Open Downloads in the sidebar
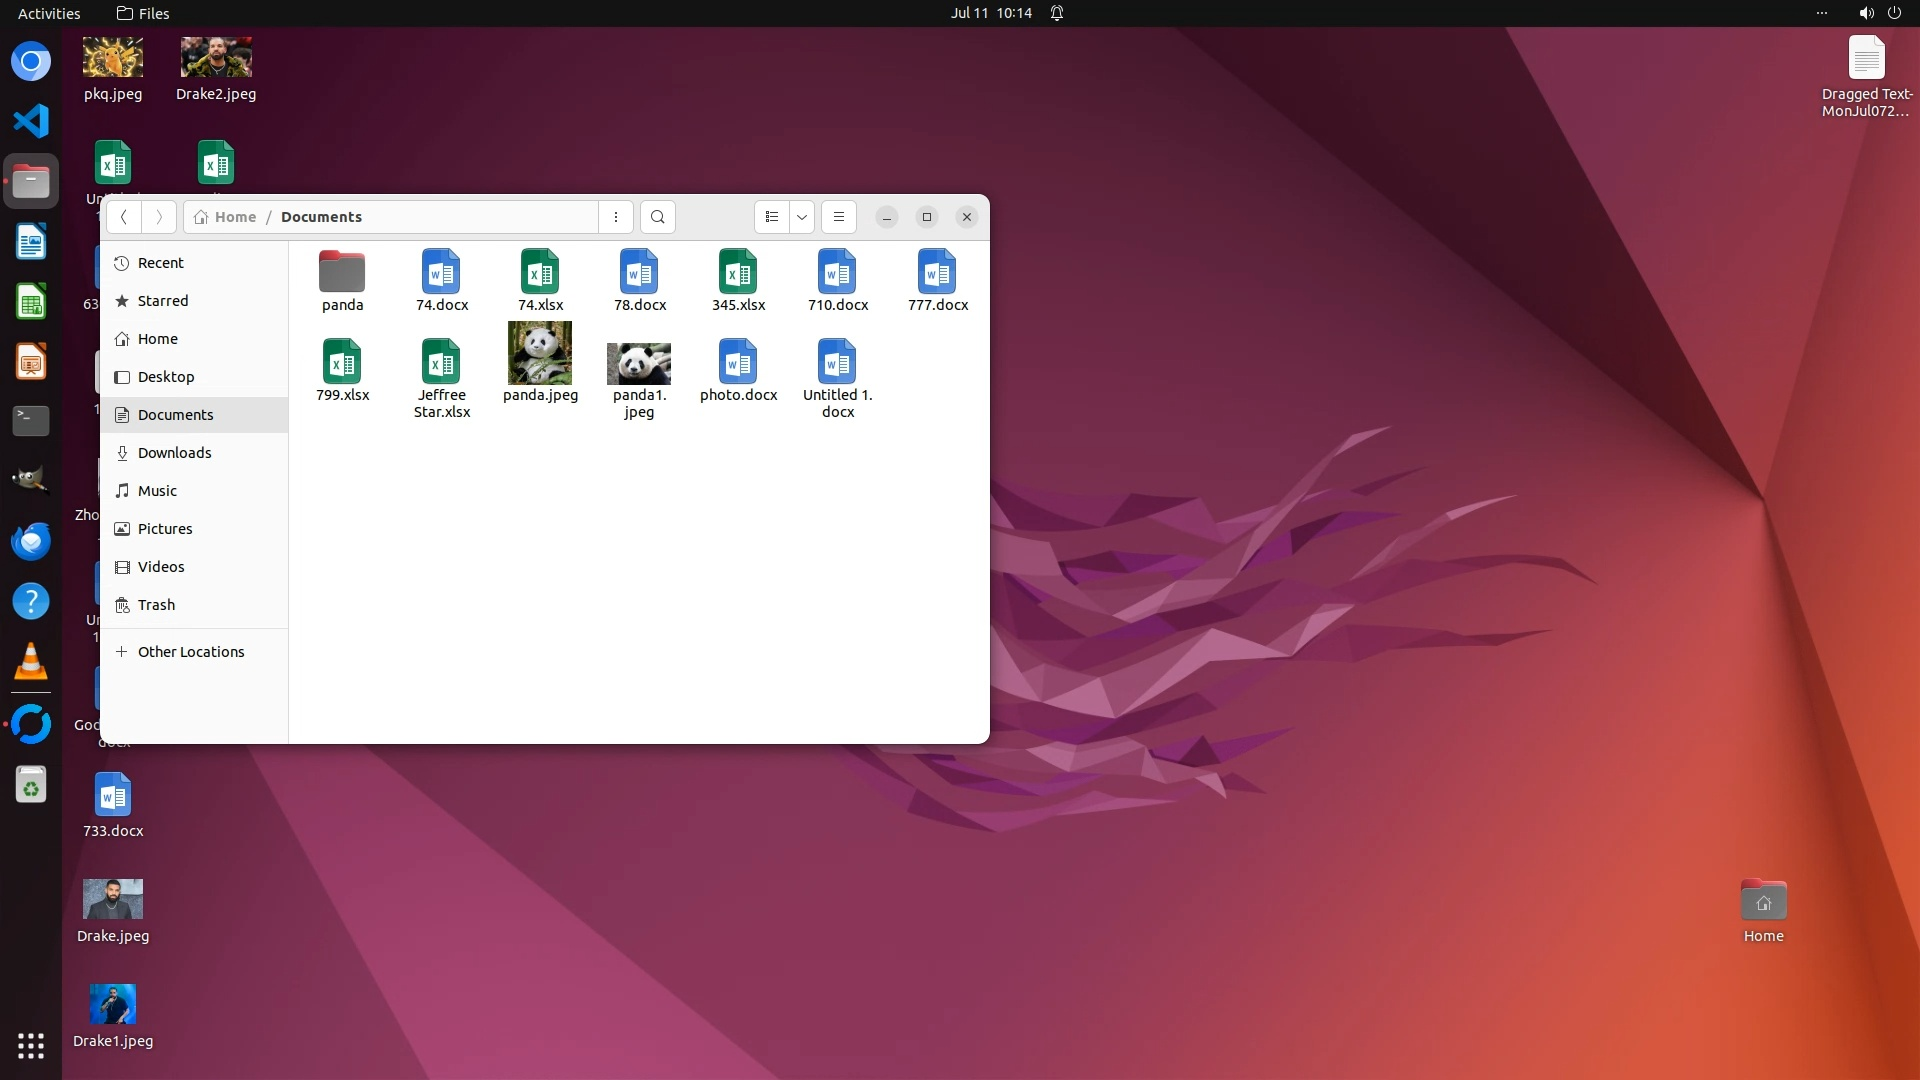Image resolution: width=1920 pixels, height=1080 pixels. [x=174, y=453]
